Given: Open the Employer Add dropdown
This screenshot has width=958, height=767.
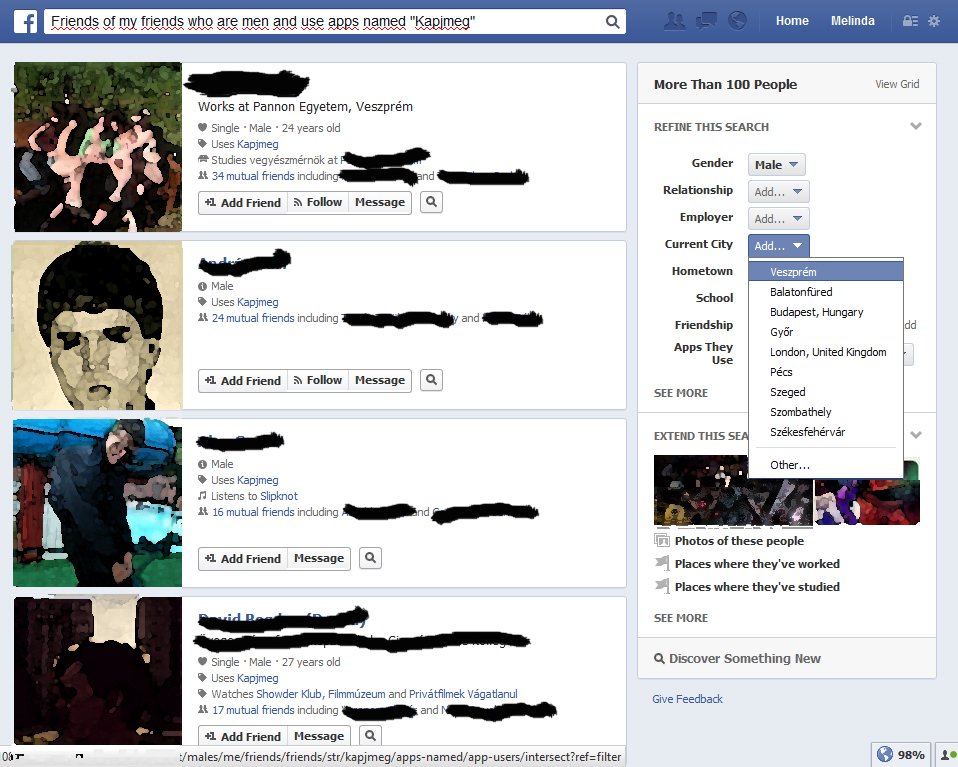Looking at the screenshot, I should point(778,219).
